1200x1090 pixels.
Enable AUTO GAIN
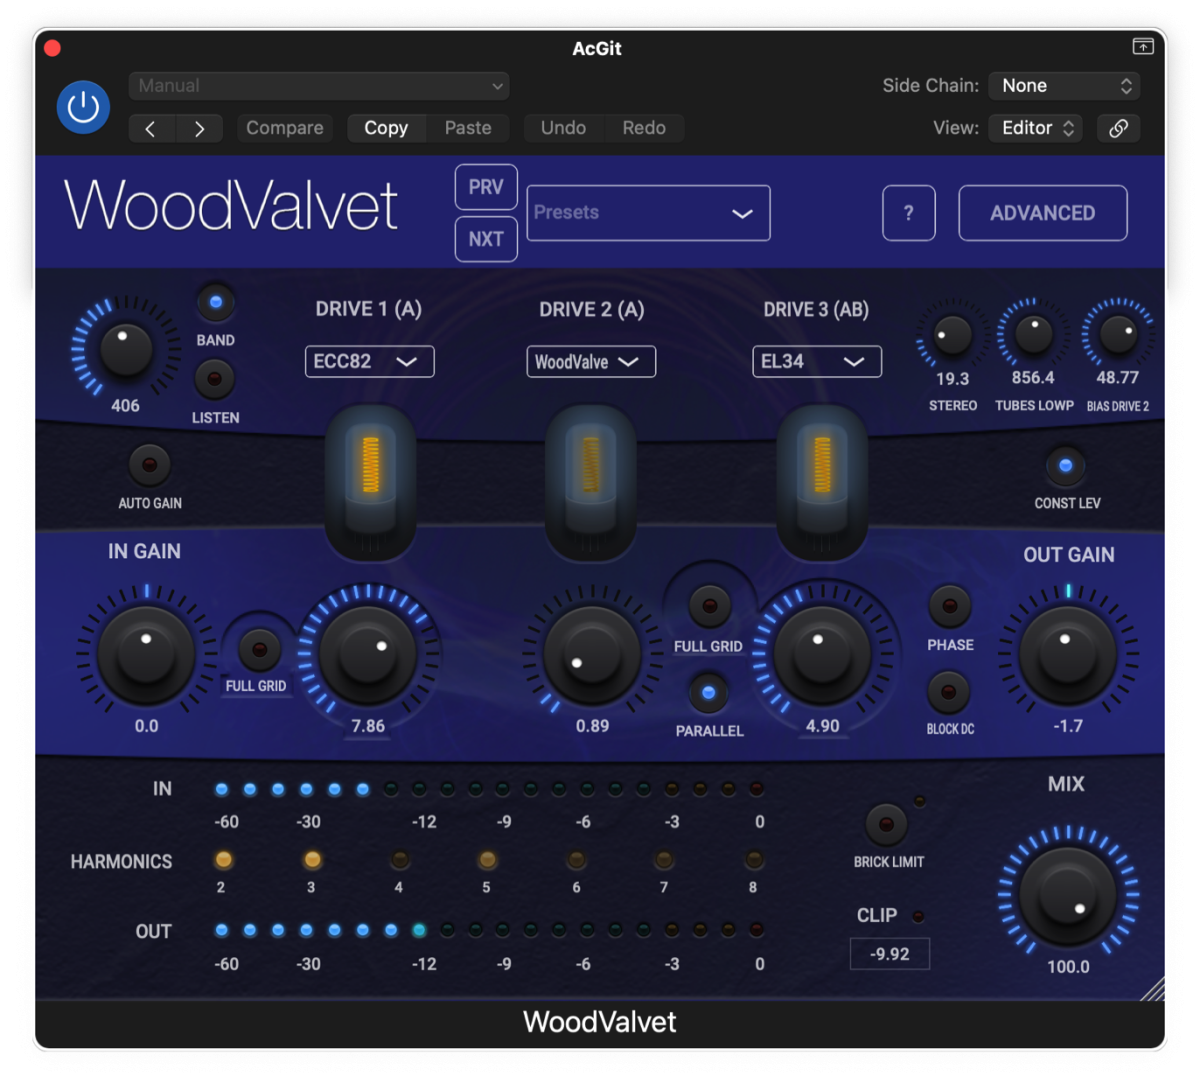tap(150, 464)
